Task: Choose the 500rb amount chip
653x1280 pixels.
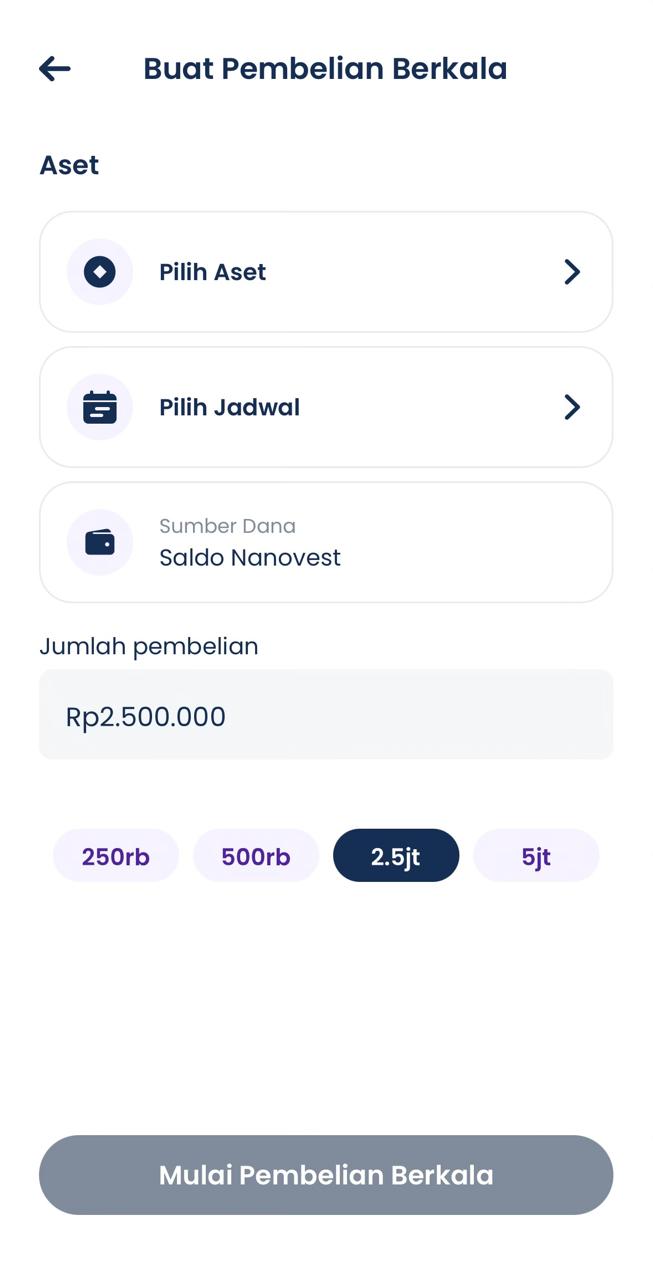Action: (x=256, y=856)
